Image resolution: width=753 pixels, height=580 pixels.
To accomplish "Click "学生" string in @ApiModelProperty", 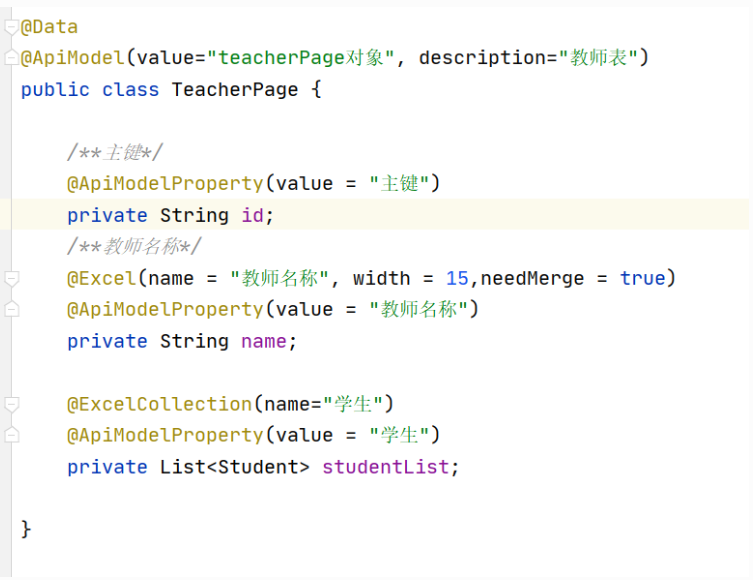I will (399, 435).
